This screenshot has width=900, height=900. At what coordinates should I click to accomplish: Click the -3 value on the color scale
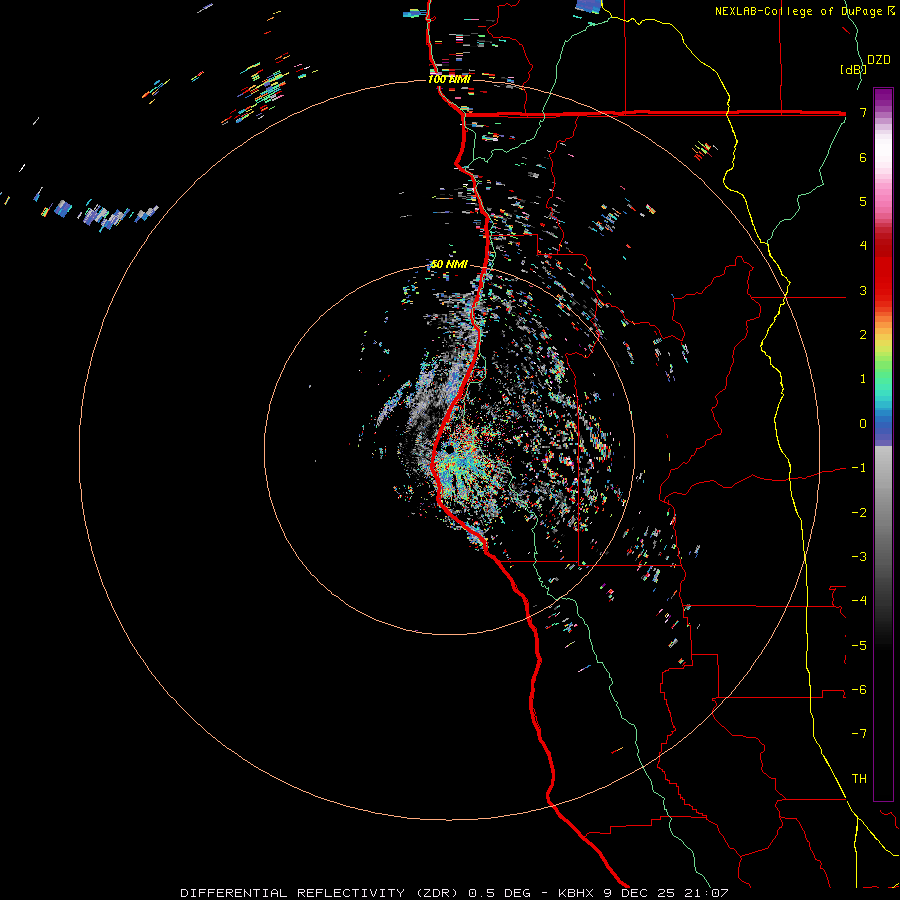click(859, 557)
